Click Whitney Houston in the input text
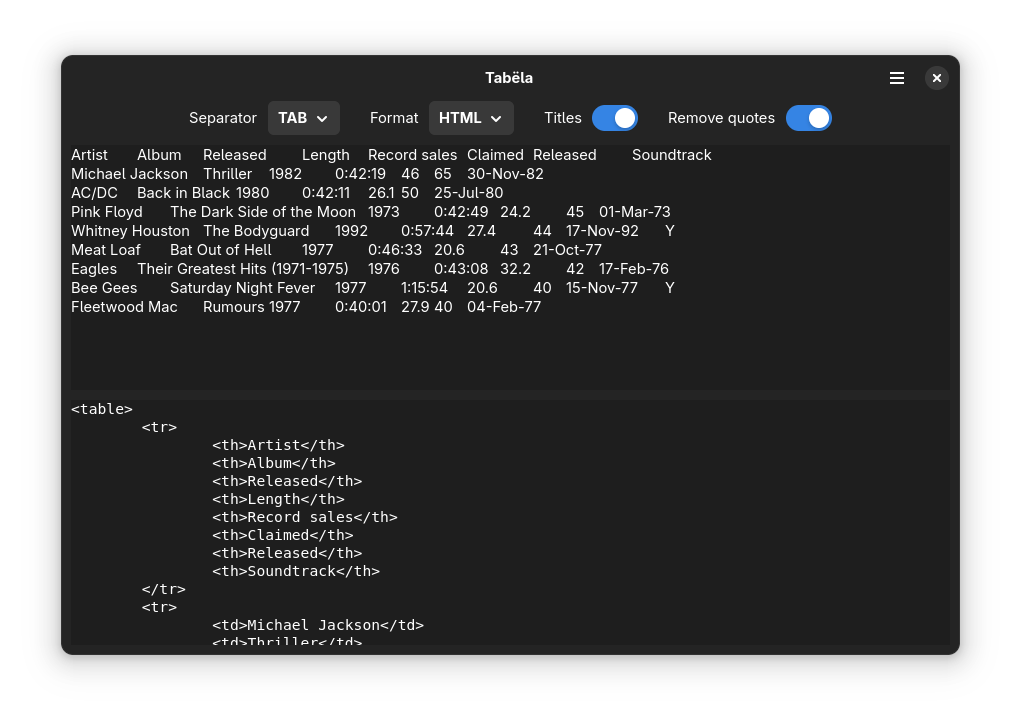The height and width of the screenshot is (722, 1021). coord(130,230)
